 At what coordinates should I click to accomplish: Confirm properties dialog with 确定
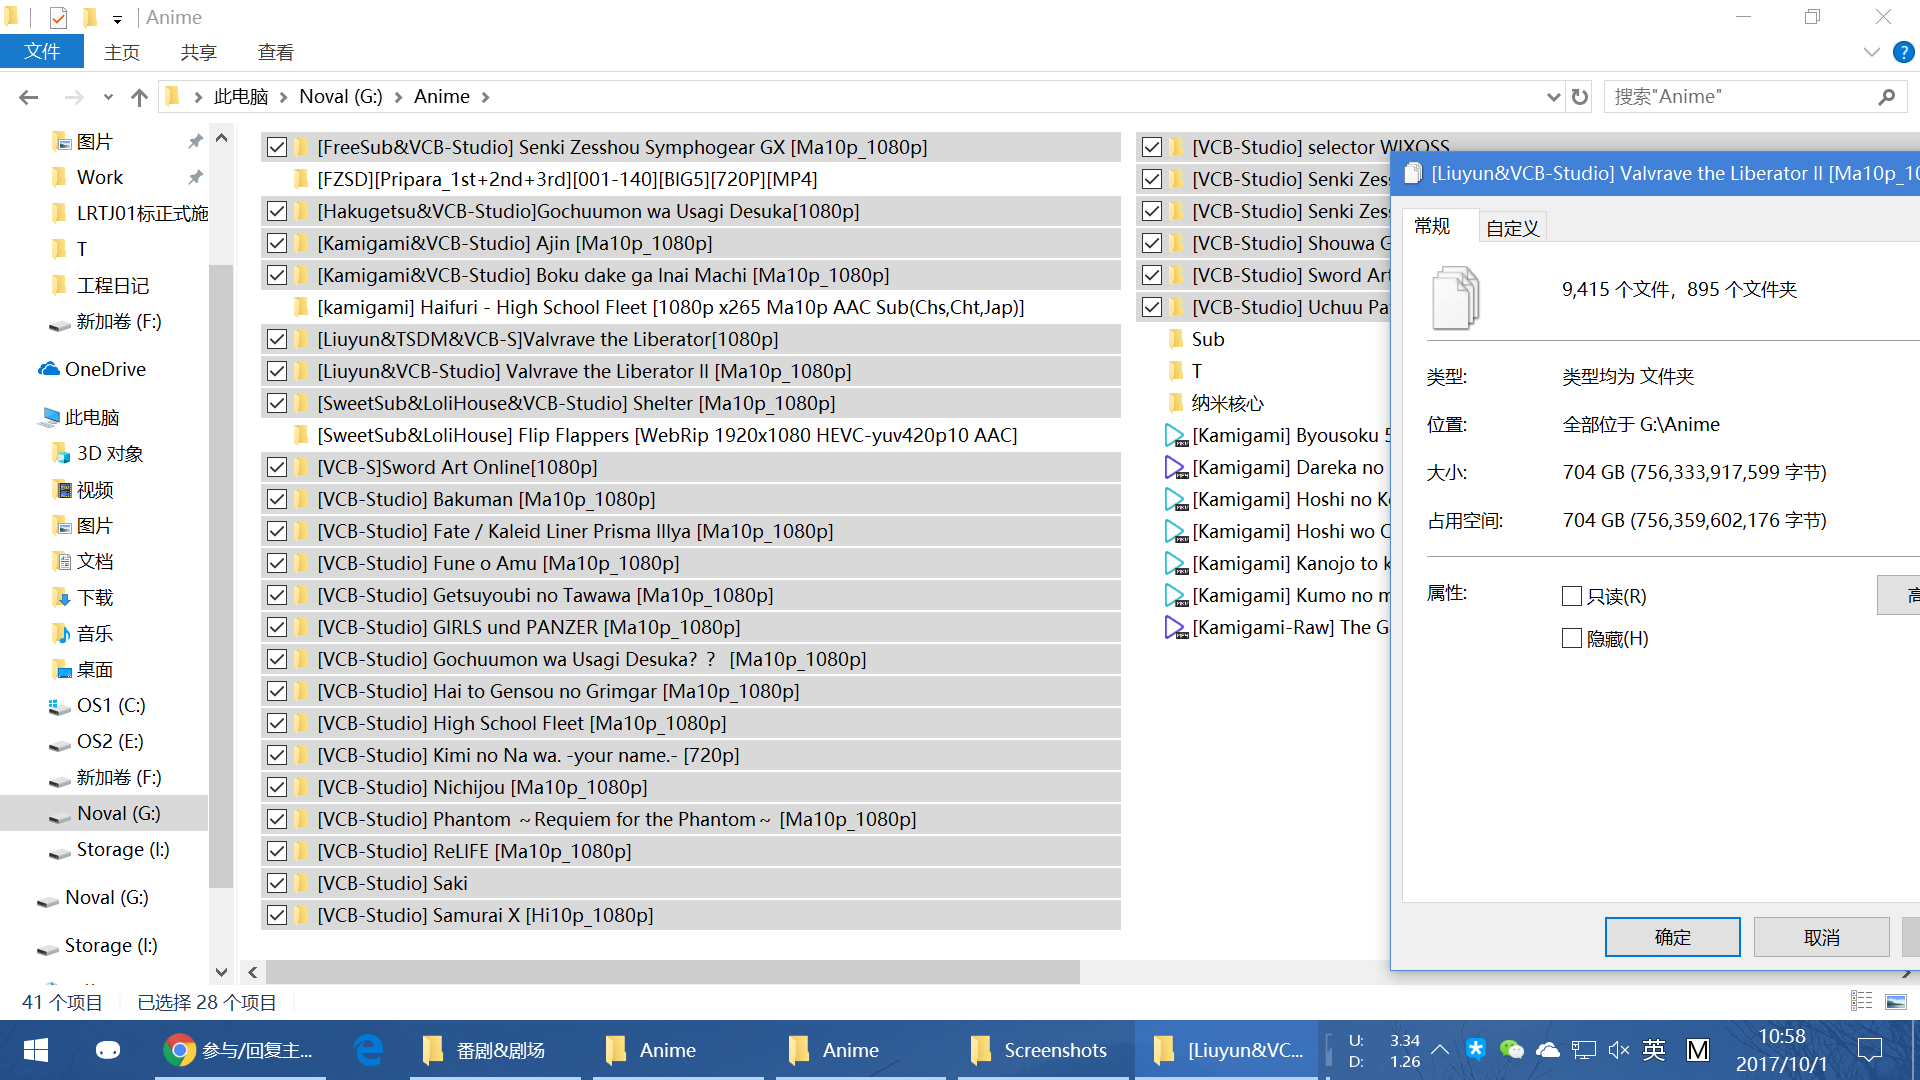[x=1672, y=937]
